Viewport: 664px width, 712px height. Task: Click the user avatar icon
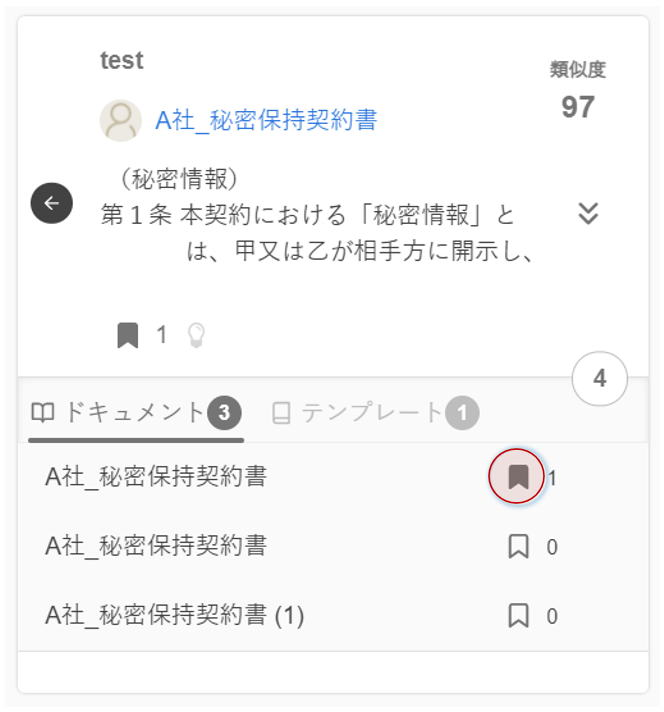click(120, 121)
